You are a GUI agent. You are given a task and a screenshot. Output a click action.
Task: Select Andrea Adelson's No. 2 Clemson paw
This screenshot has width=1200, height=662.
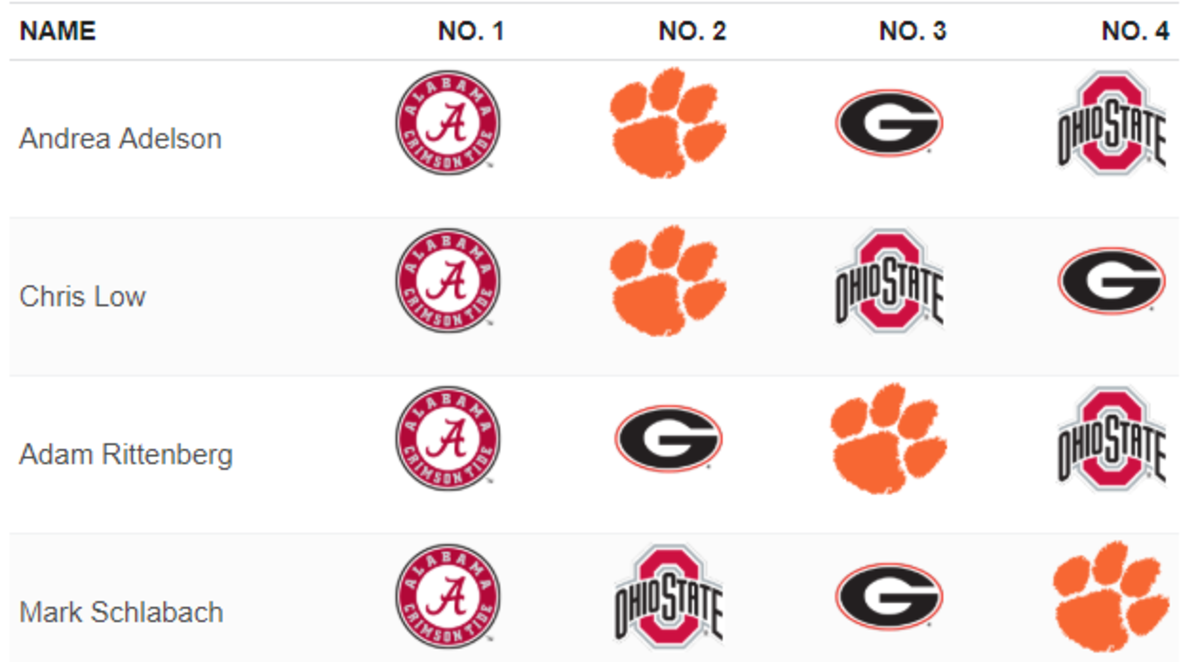click(668, 123)
